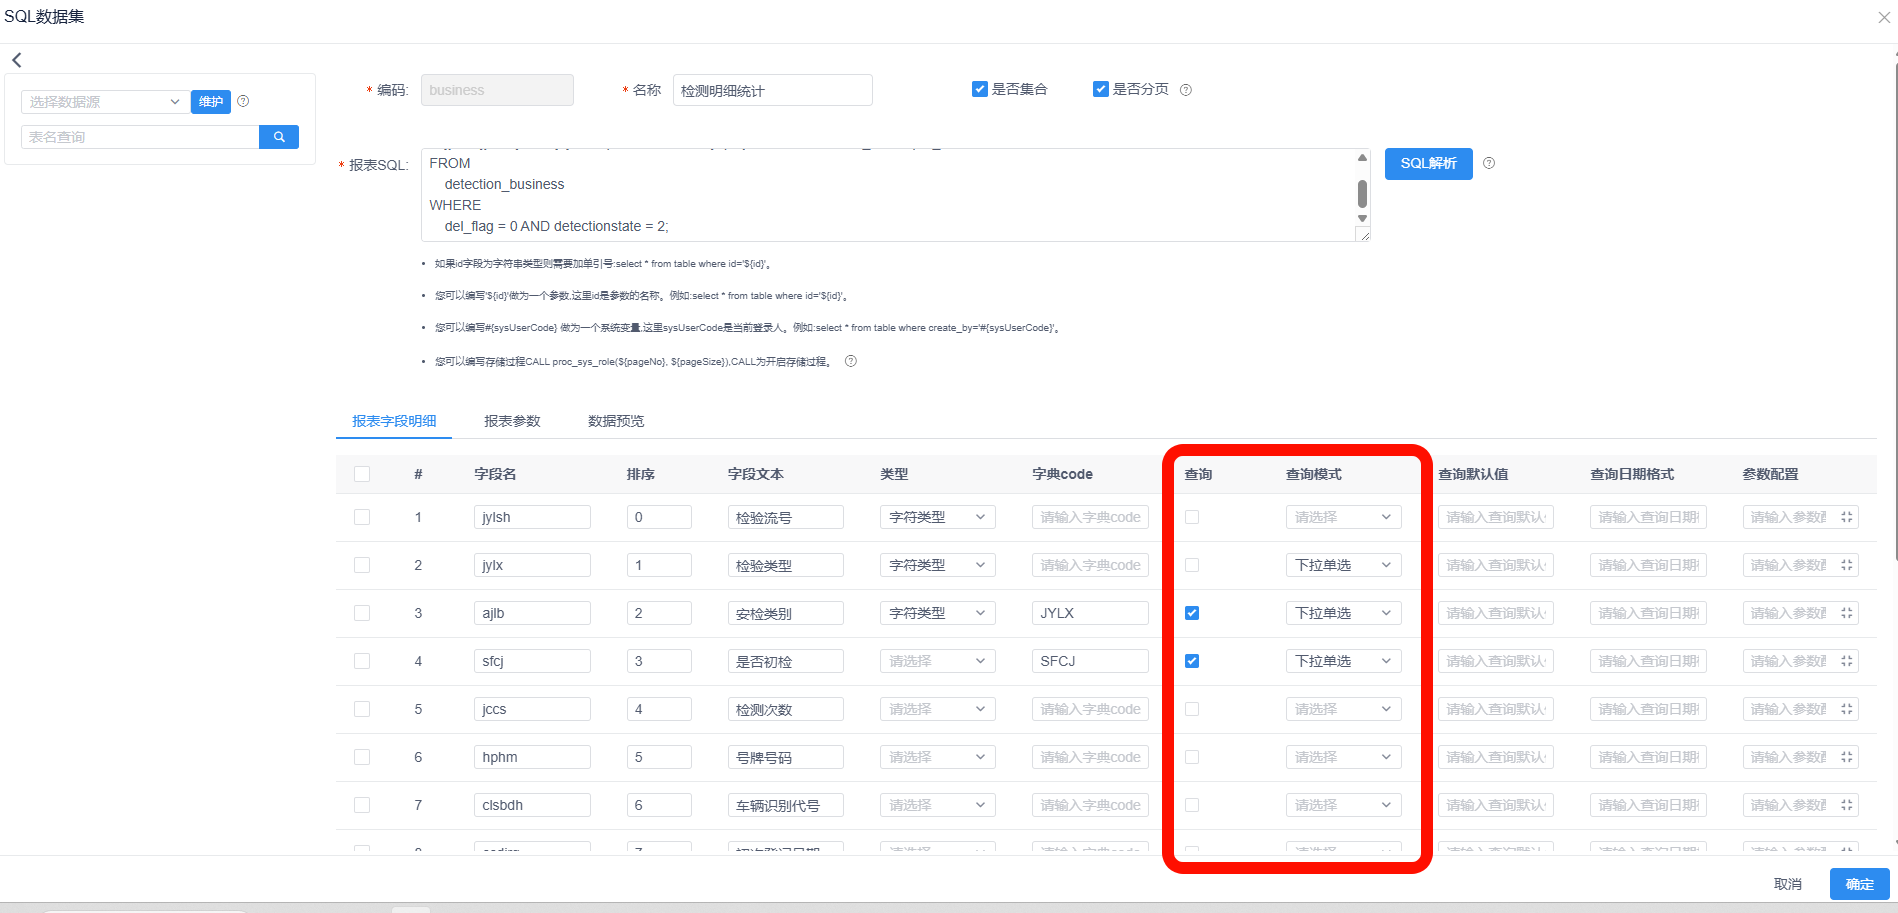This screenshot has width=1898, height=913.
Task: Switch to the 数据预览 tab
Action: (616, 421)
